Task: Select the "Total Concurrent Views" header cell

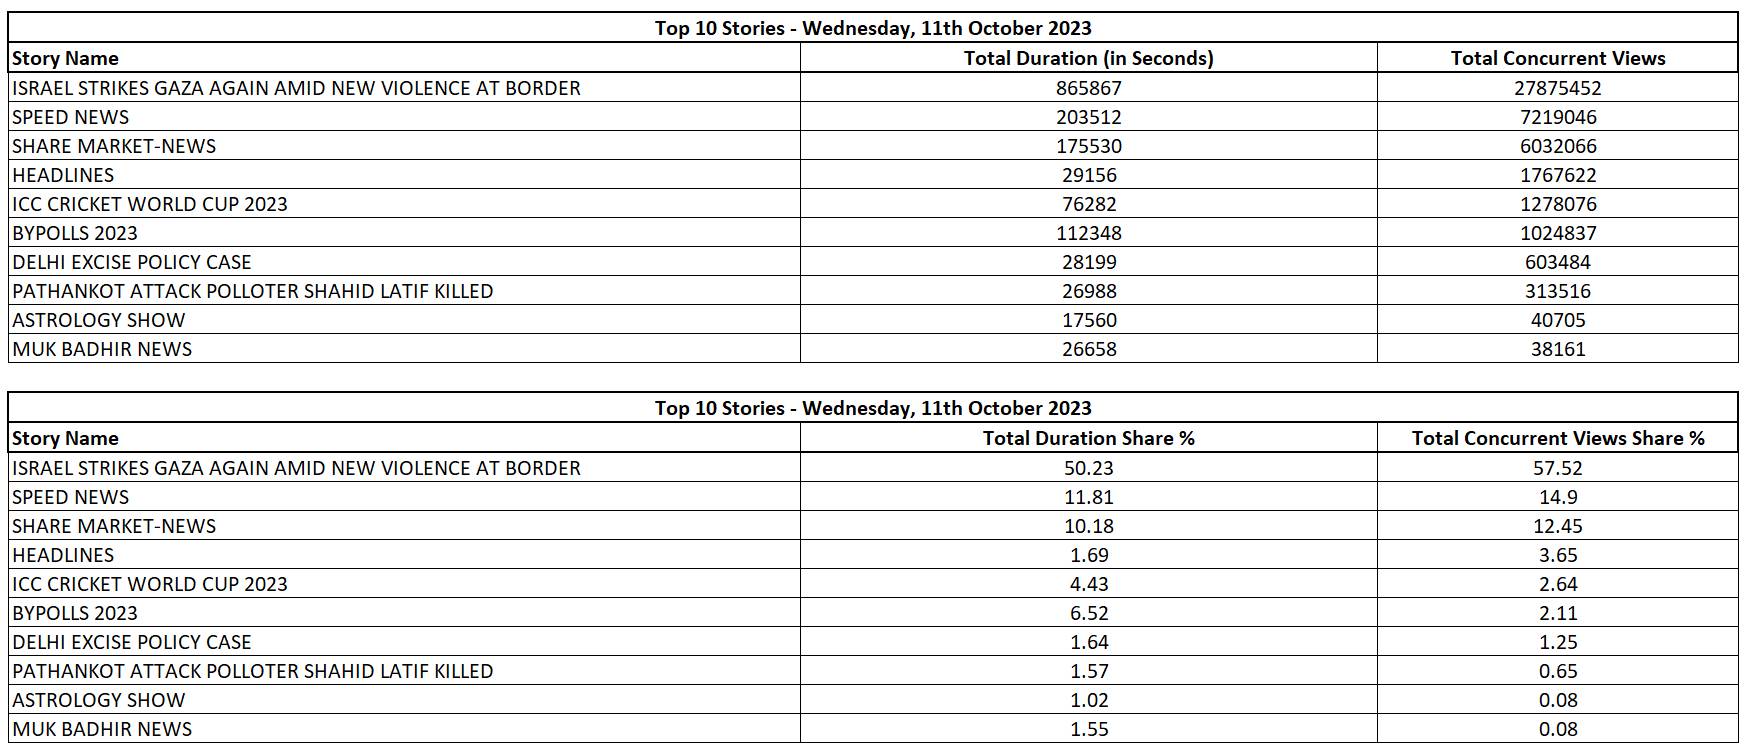Action: [1557, 58]
